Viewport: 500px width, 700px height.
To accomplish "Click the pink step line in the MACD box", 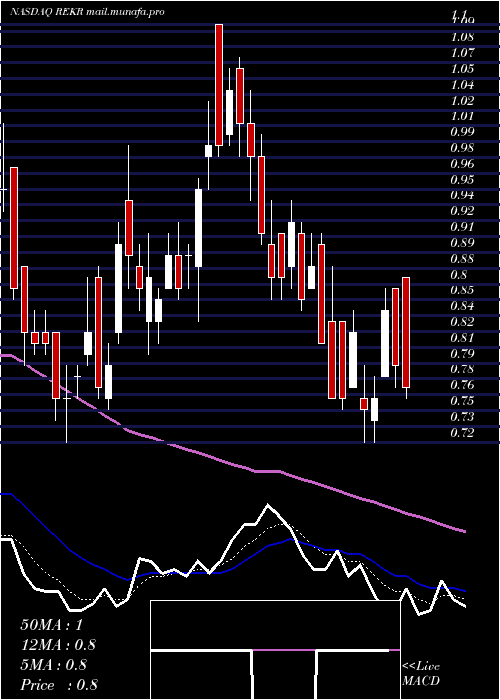I will (284, 650).
